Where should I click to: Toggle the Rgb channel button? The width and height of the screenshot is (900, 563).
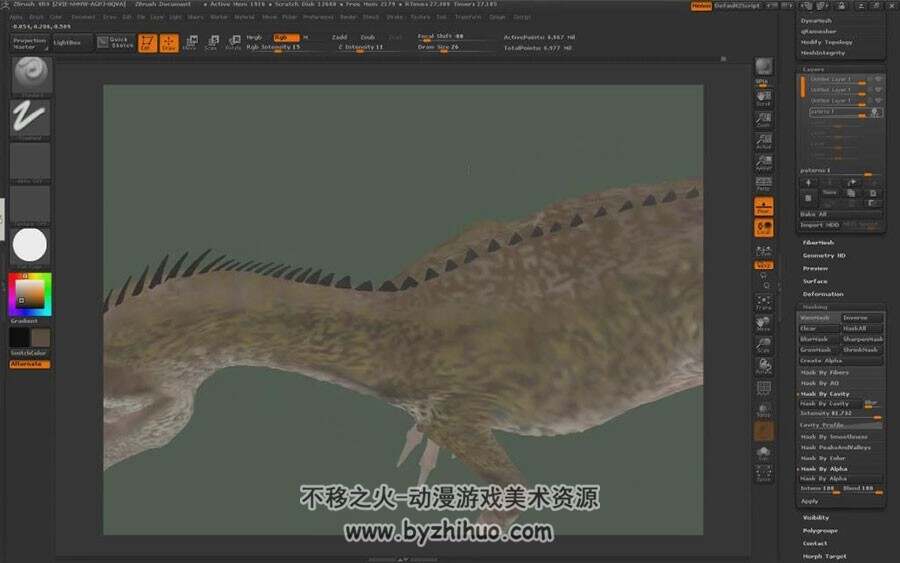[285, 37]
